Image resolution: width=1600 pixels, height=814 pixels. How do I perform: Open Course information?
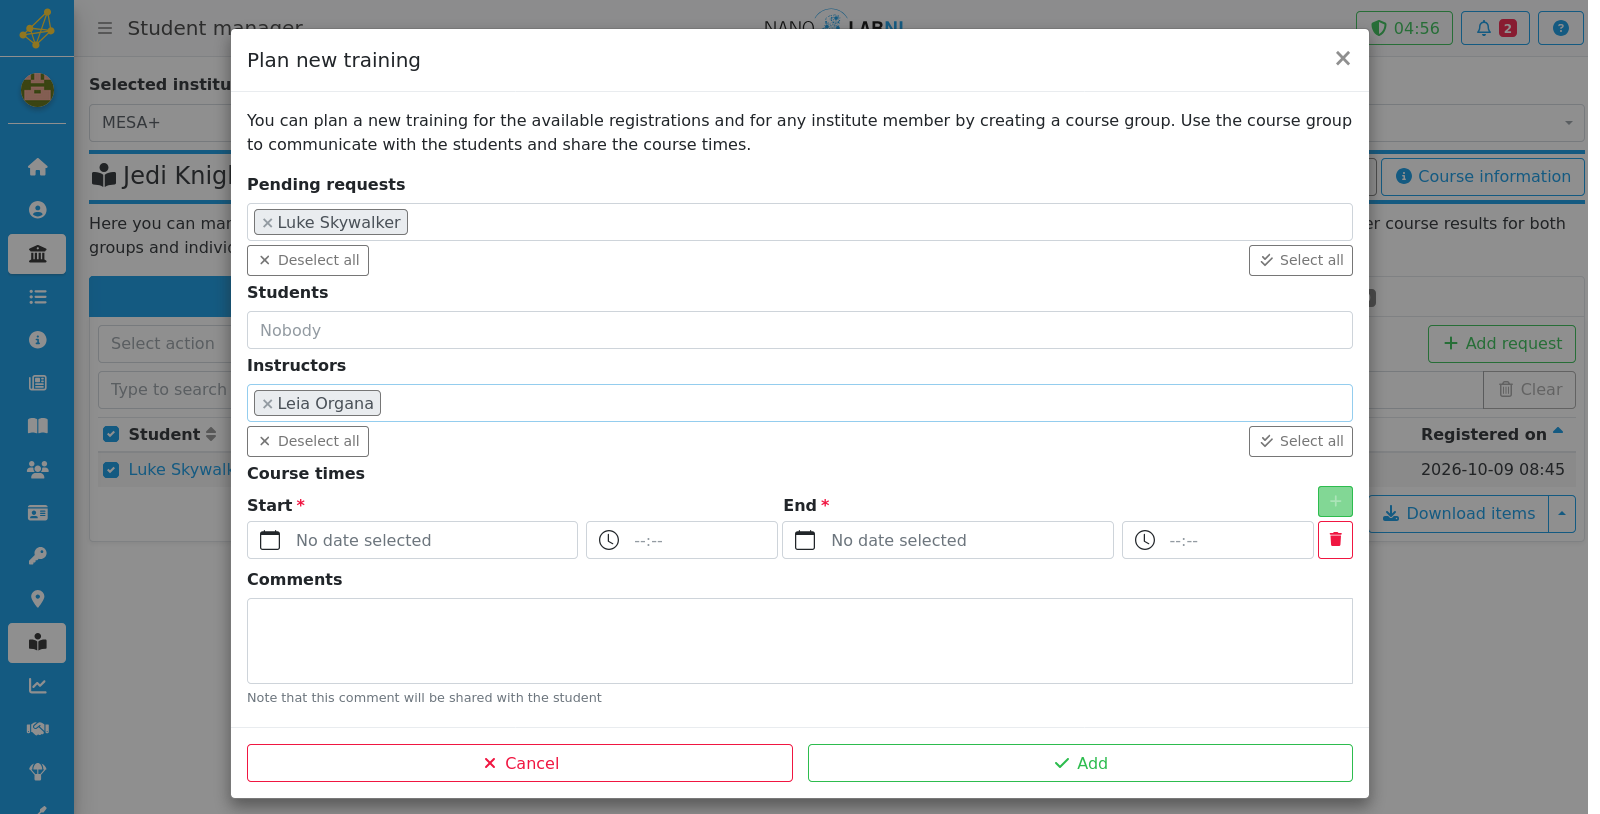pos(1483,177)
